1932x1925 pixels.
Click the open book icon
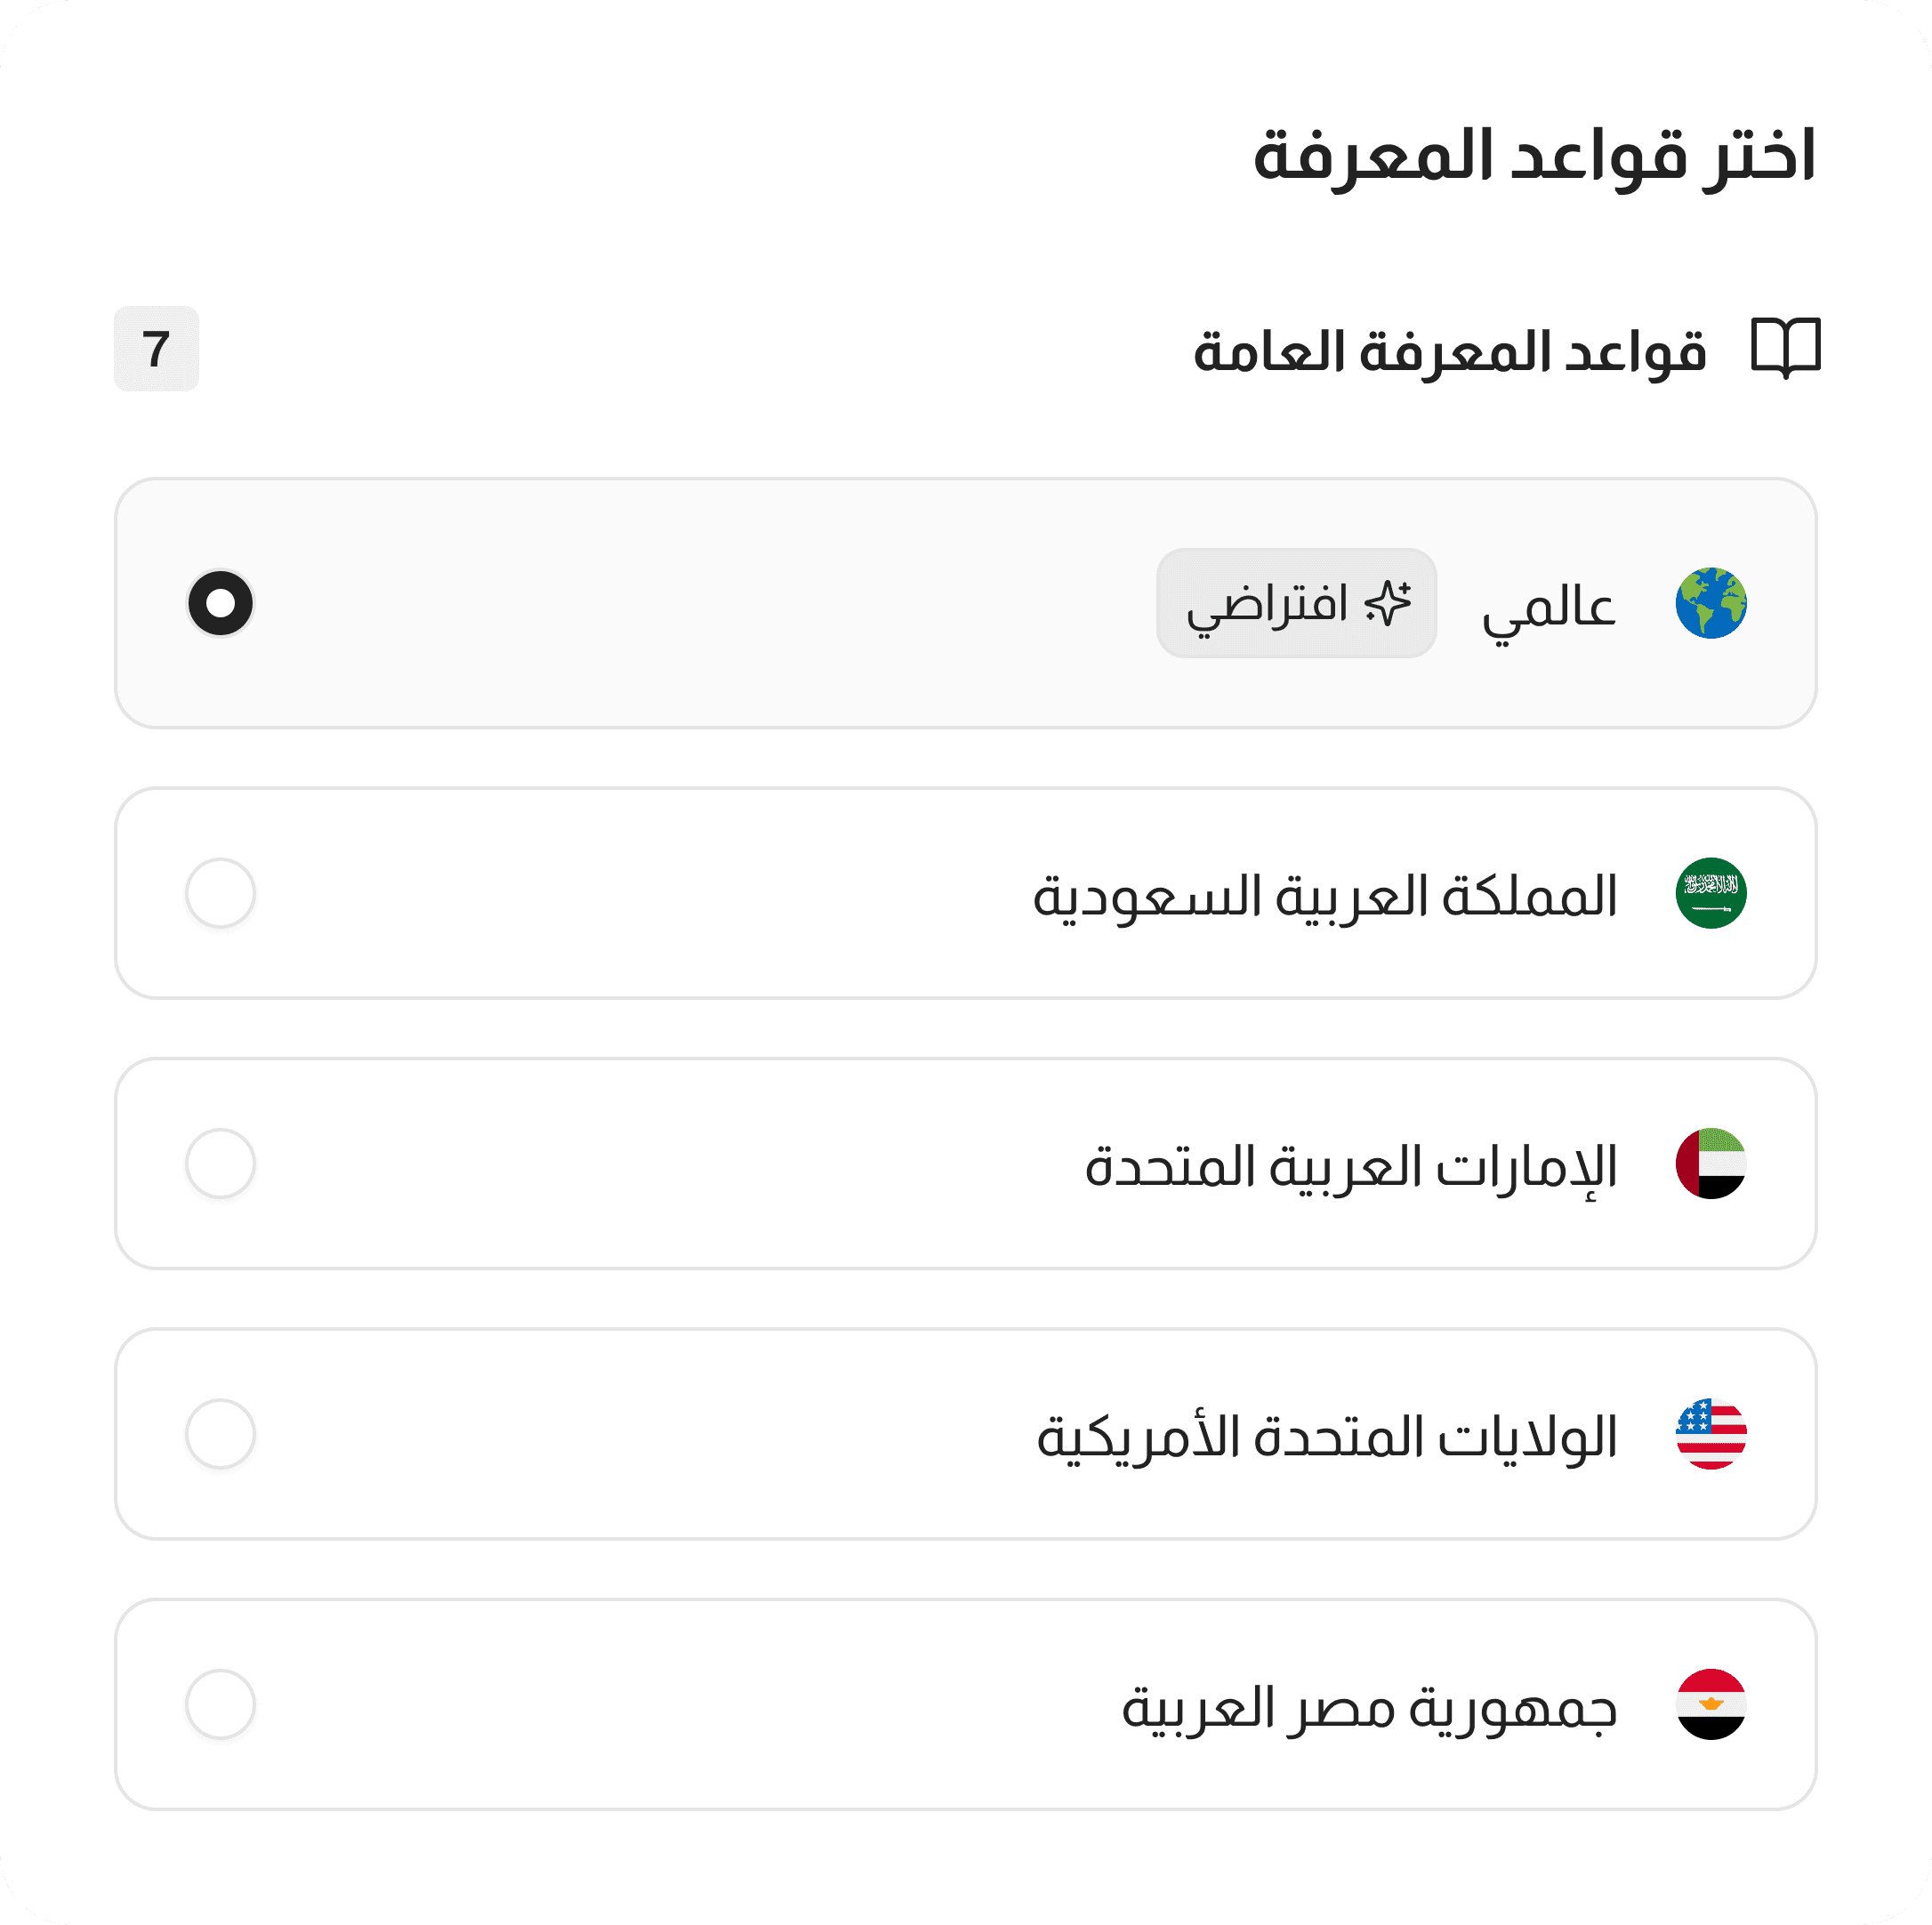tap(1785, 349)
